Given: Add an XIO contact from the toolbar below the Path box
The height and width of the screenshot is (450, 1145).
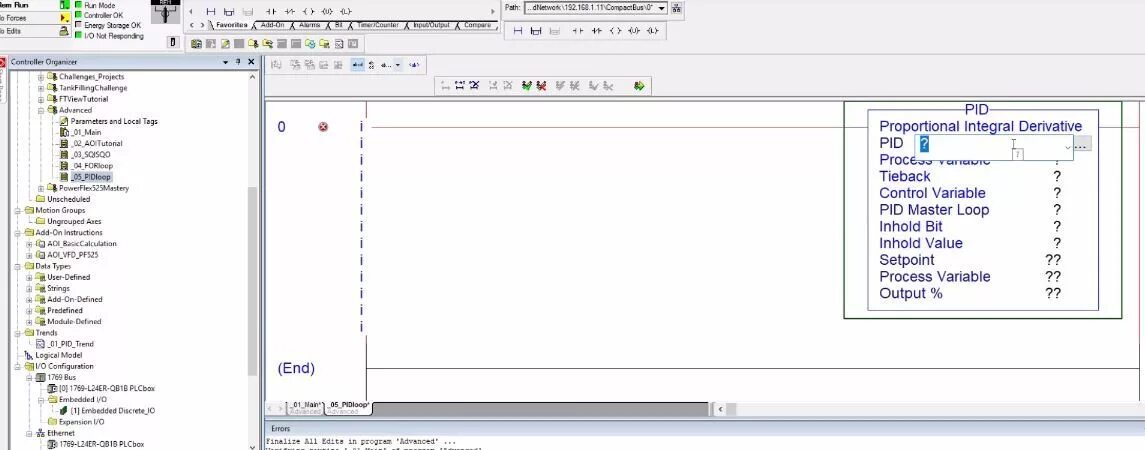Looking at the screenshot, I should point(597,31).
